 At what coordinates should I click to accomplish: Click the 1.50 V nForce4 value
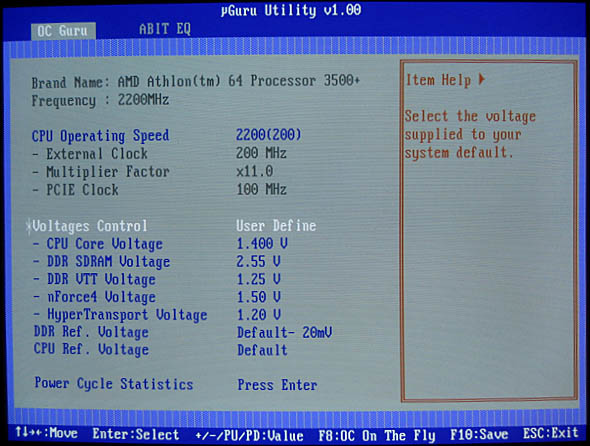click(259, 297)
